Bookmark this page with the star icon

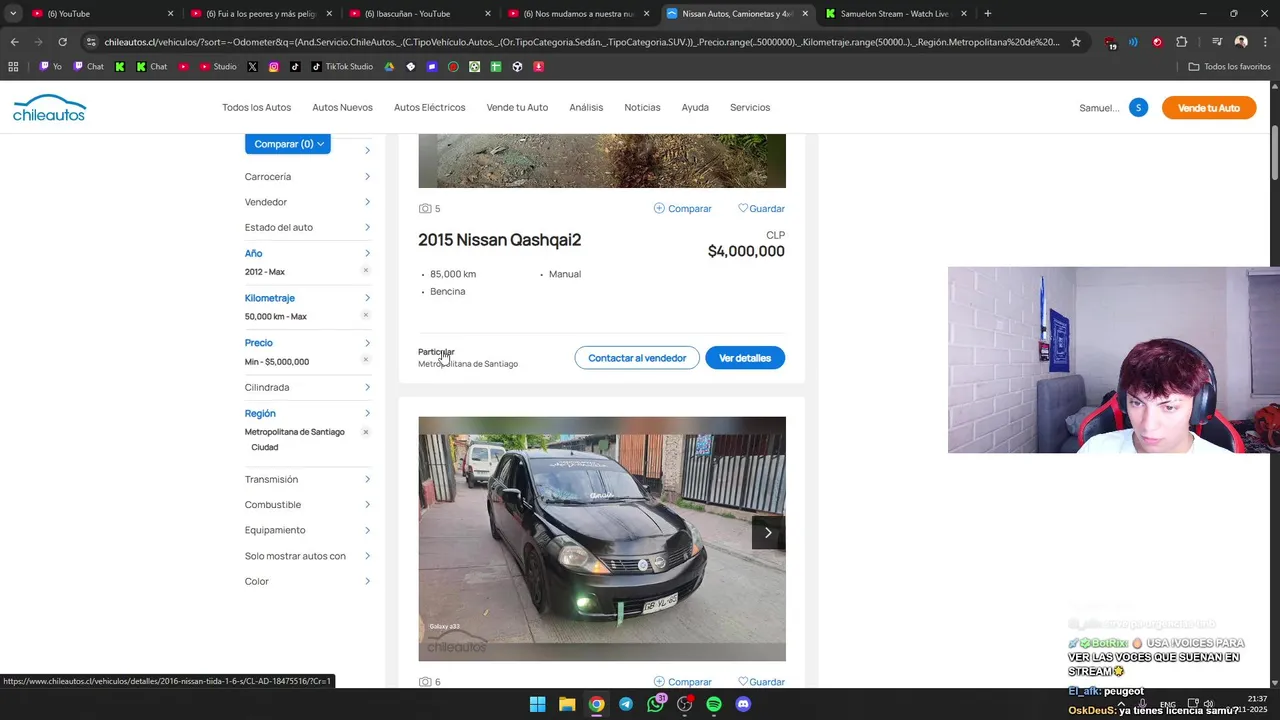point(1076,42)
